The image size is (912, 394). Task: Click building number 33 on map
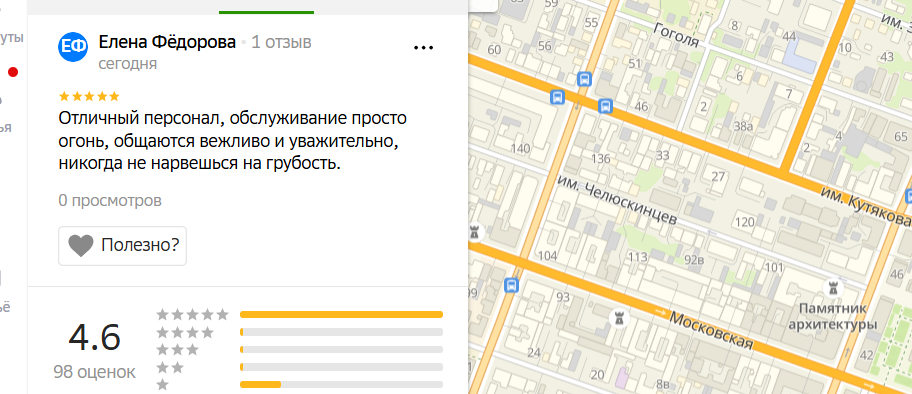tap(662, 155)
